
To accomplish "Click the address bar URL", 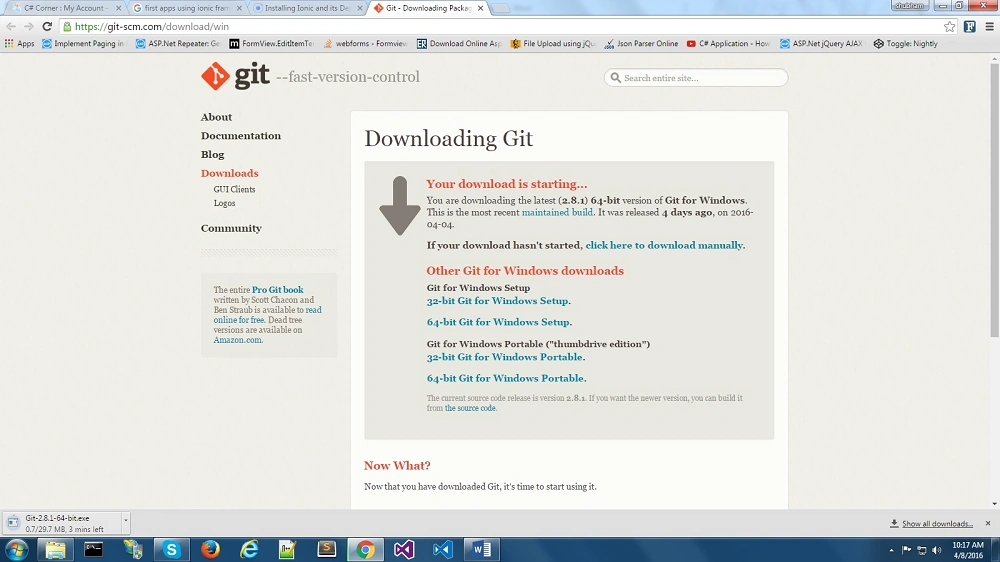I will click(152, 26).
